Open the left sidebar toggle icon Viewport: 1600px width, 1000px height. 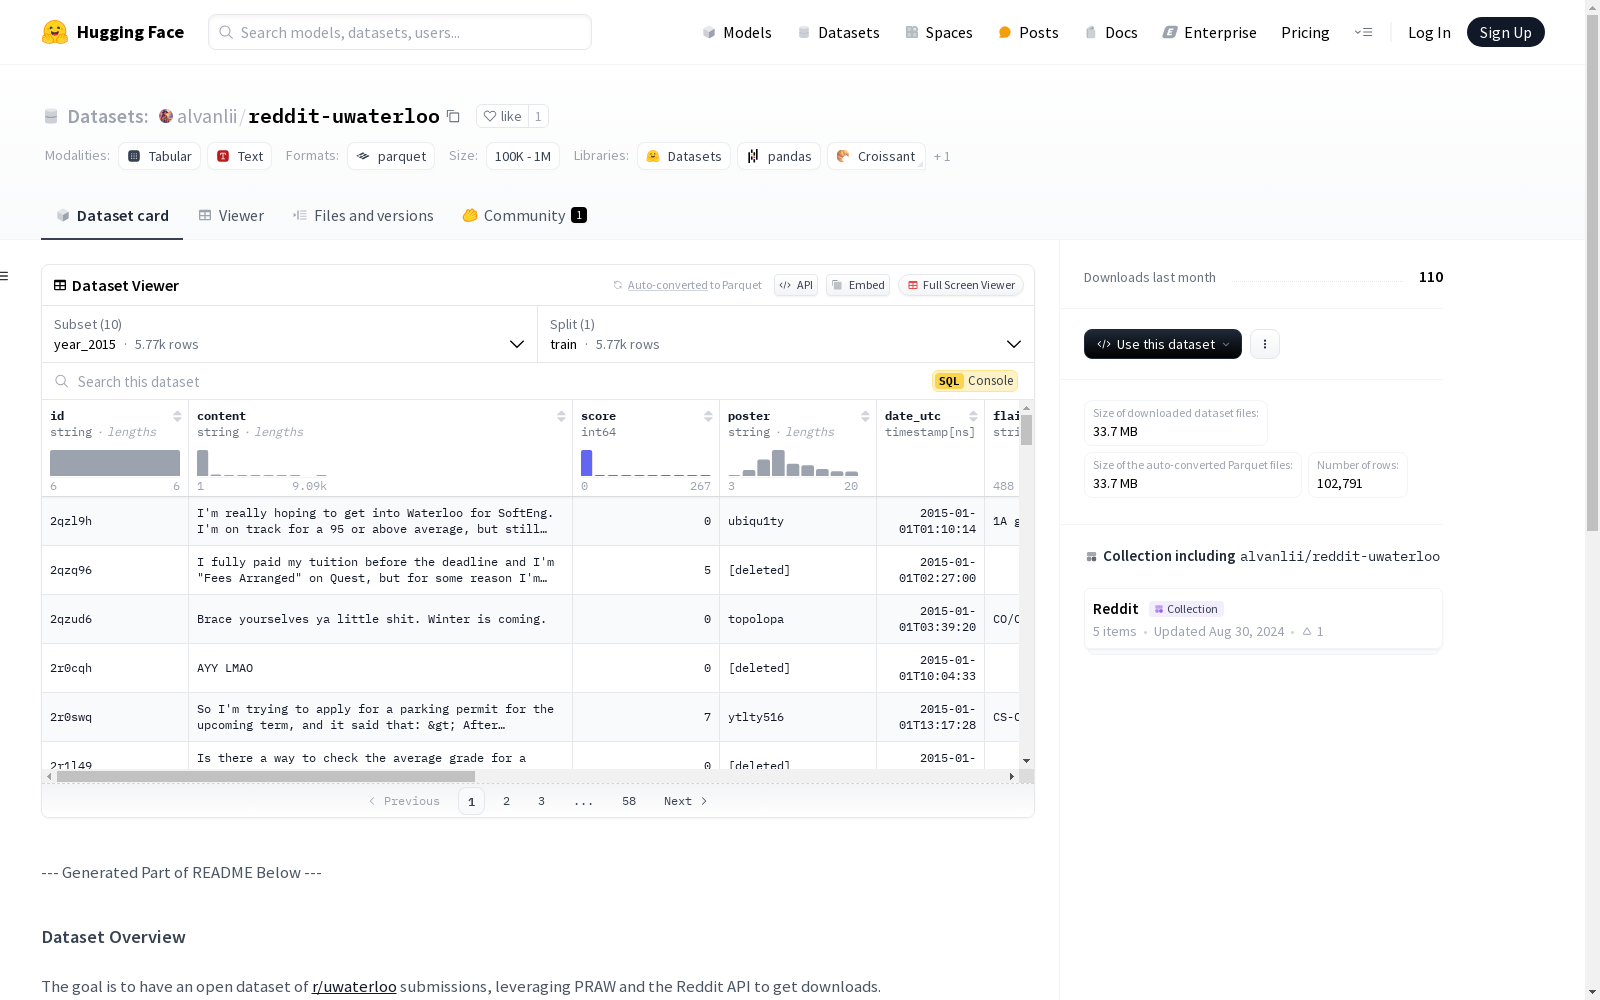(5, 276)
